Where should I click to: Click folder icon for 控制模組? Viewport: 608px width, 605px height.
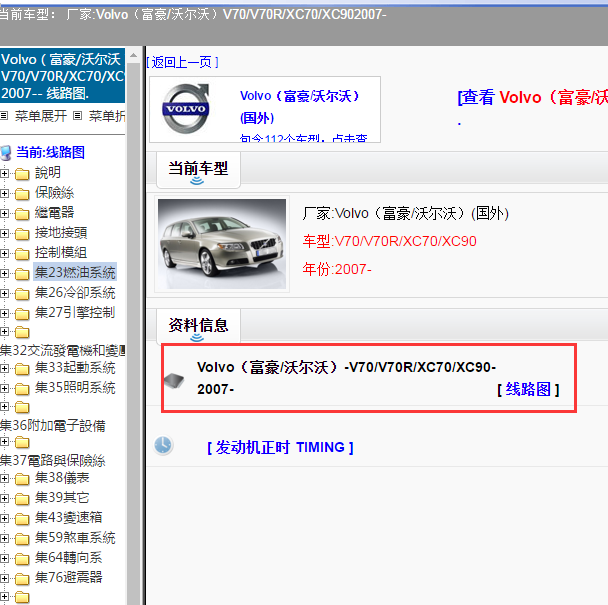tap(22, 254)
